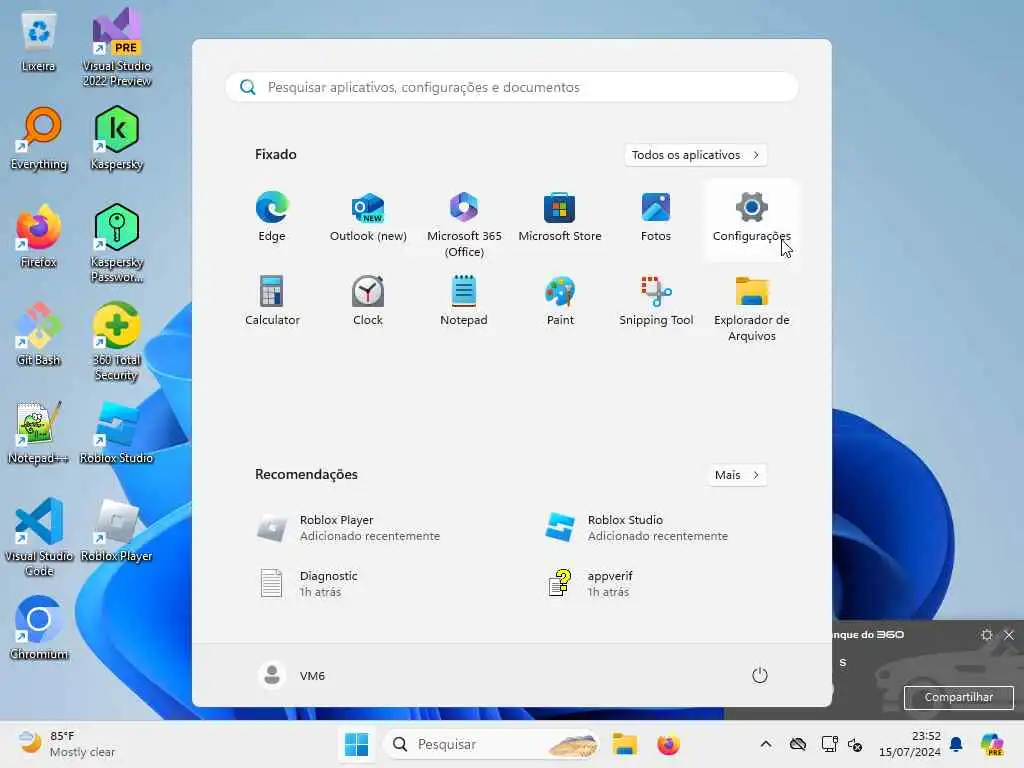Click the muted volume tray icon
This screenshot has width=1024, height=768.
click(x=855, y=744)
